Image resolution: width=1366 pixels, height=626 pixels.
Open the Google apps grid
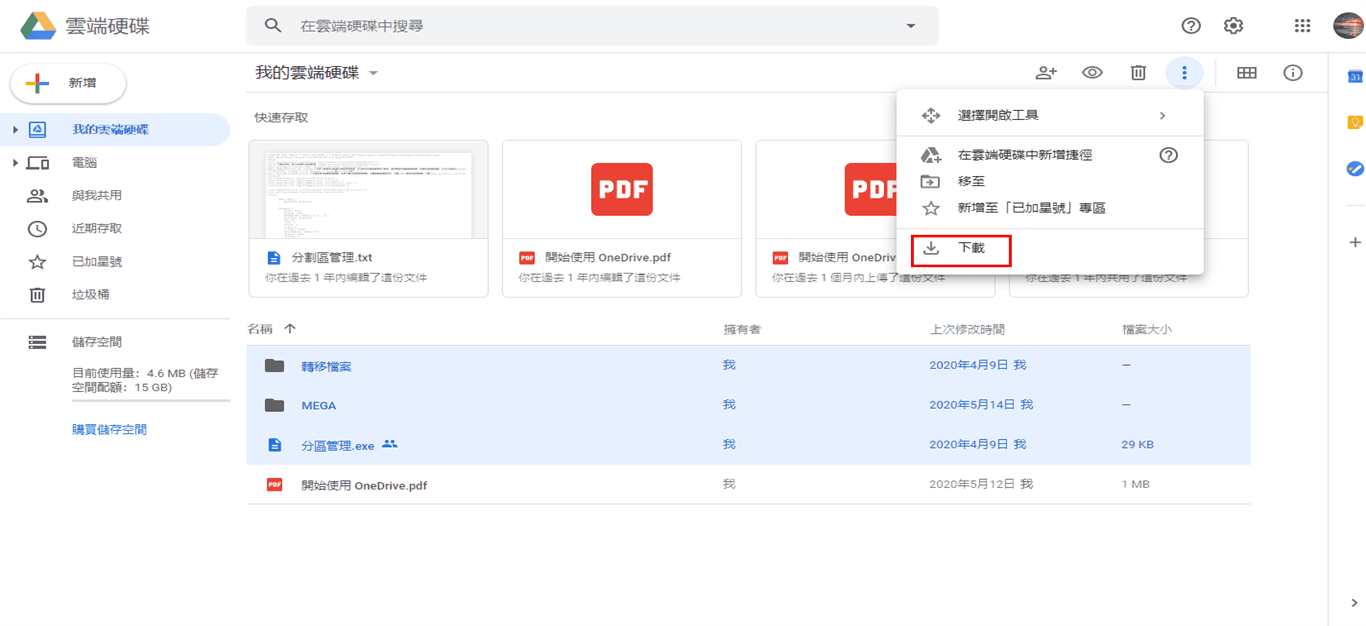click(x=1302, y=26)
